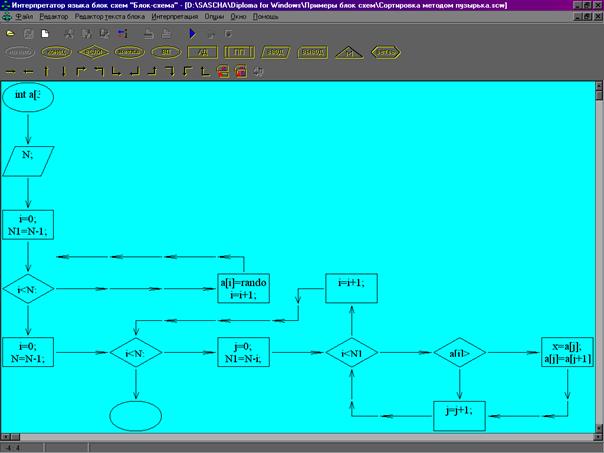Select the i=i+1; rectangle block
The width and height of the screenshot is (604, 453).
coord(351,285)
